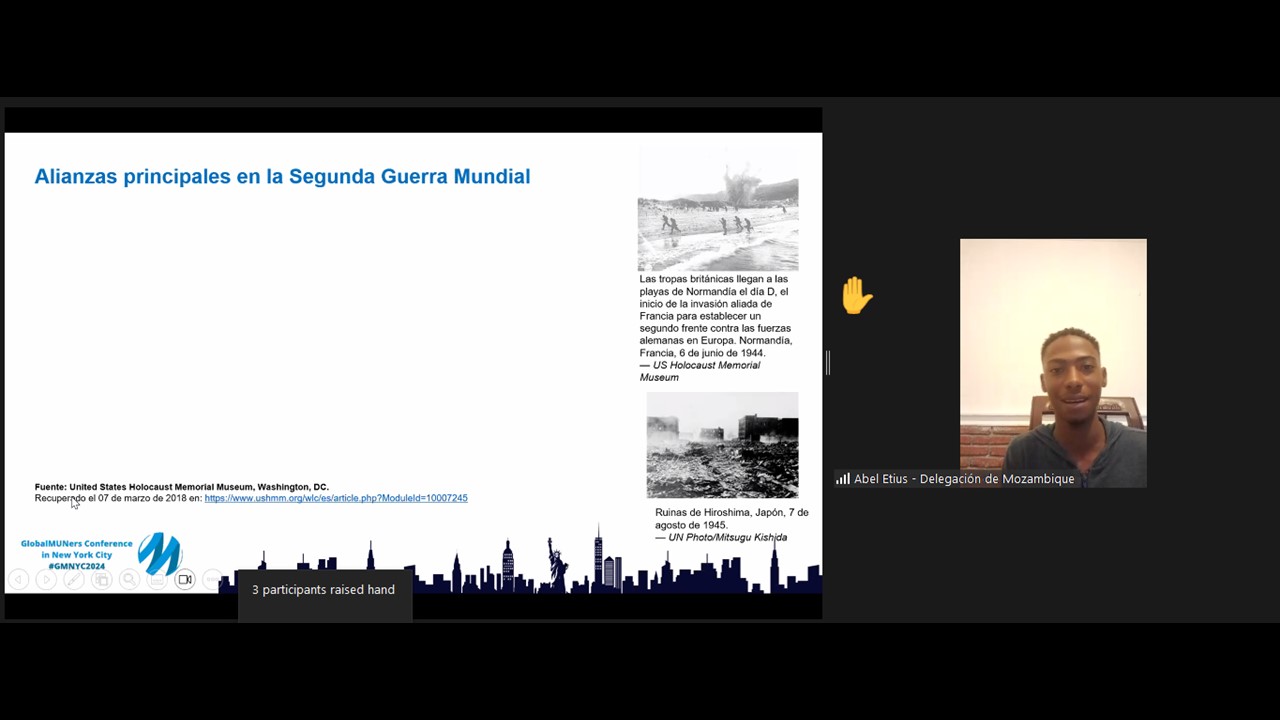
Task: Go to previous slide arrow button
Action: pyautogui.click(x=18, y=579)
